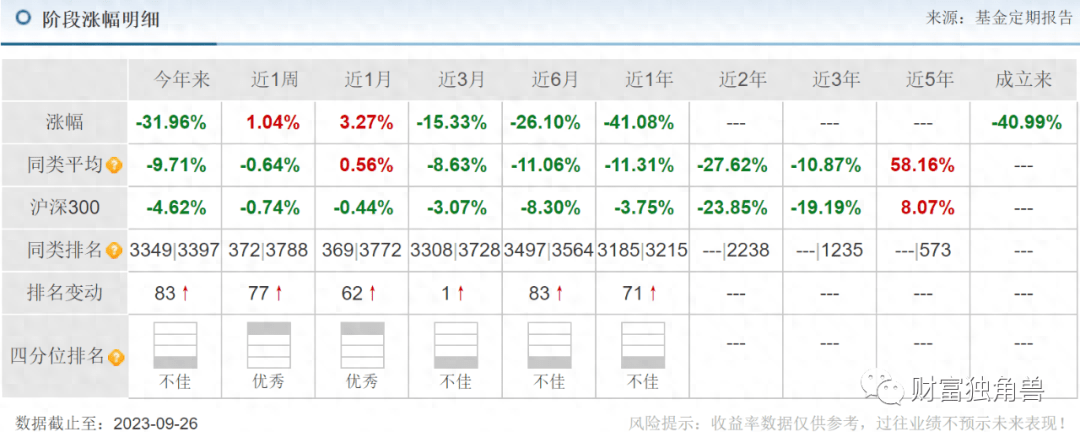This screenshot has height=437, width=1080.
Task: Click 近3月 quartile rank chart icon
Action: pyautogui.click(x=456, y=345)
